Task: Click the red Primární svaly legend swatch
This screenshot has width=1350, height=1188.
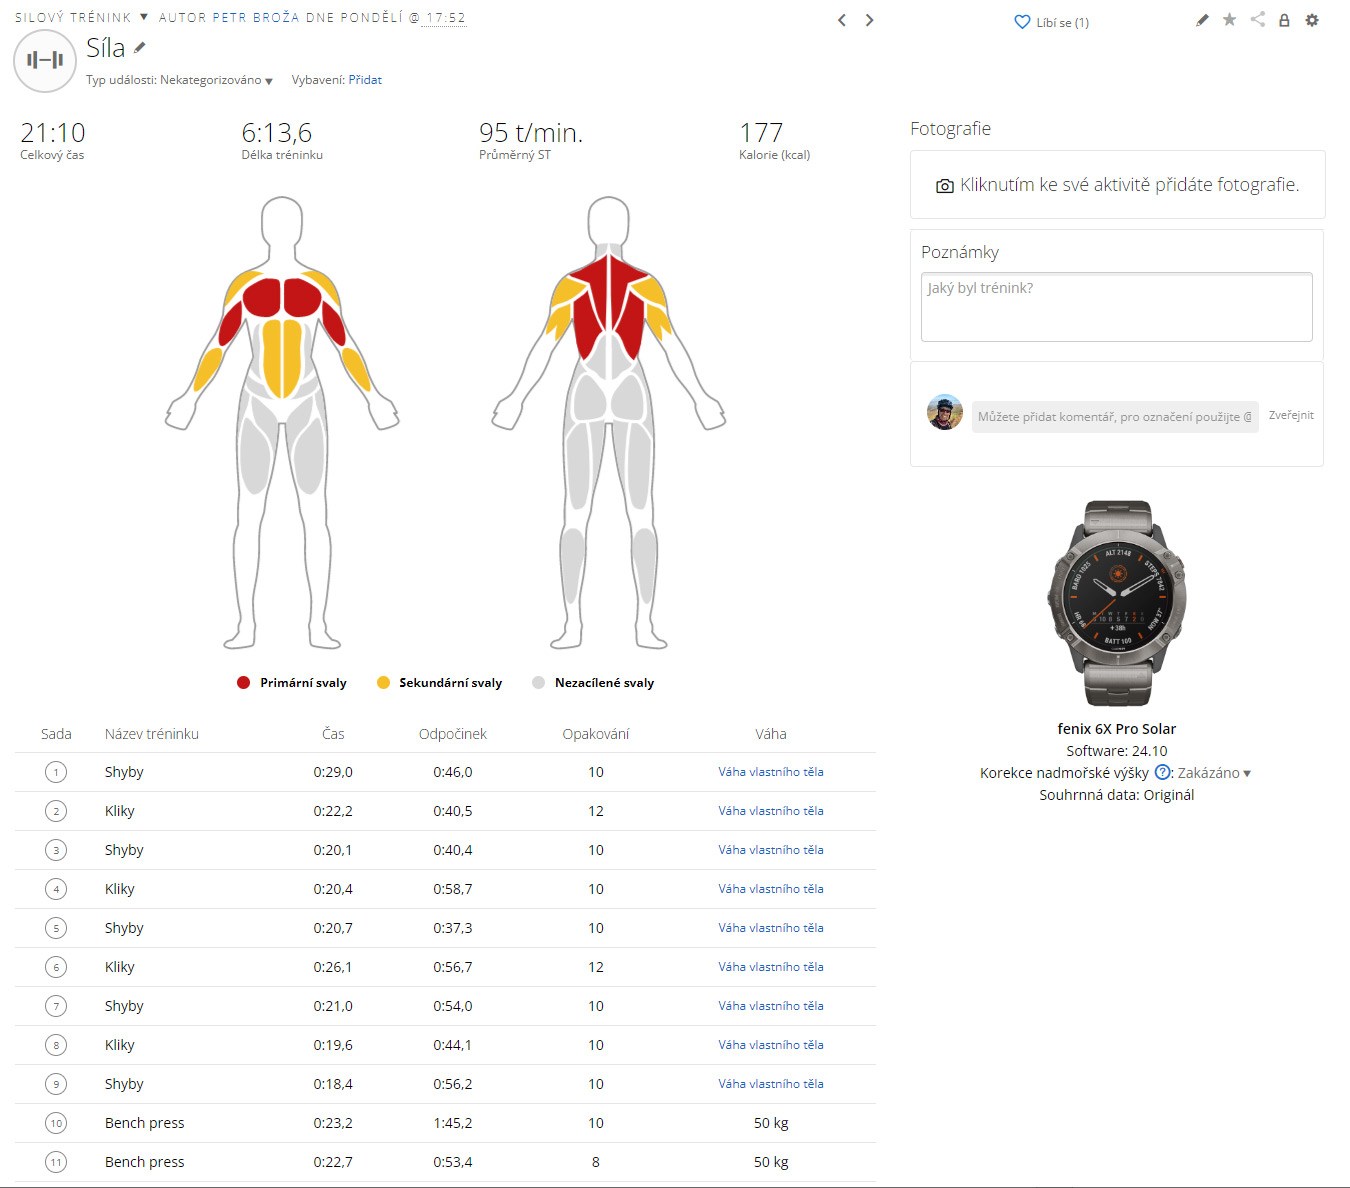Action: [x=243, y=683]
